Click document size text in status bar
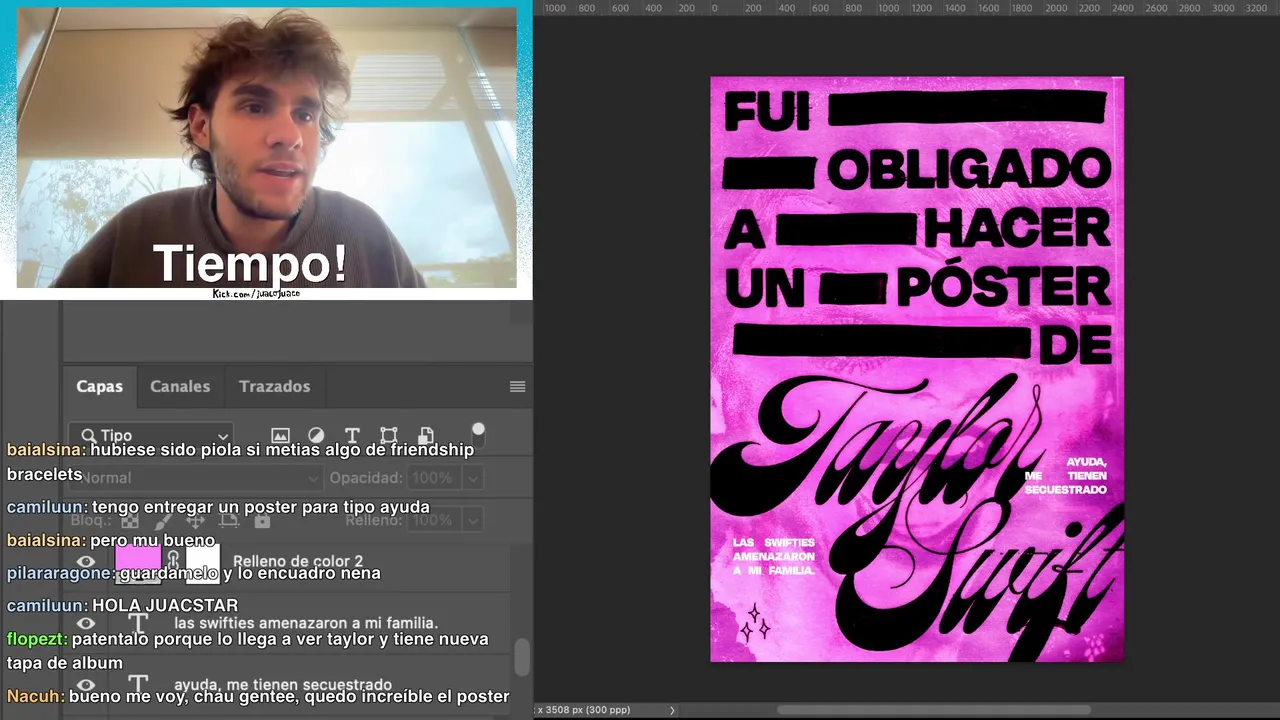1280x720 pixels. point(585,710)
